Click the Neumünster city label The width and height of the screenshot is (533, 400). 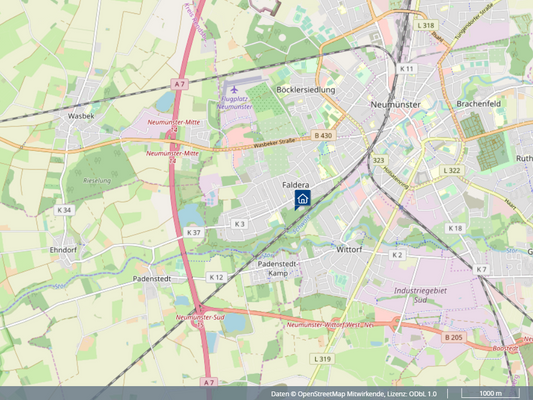click(395, 104)
